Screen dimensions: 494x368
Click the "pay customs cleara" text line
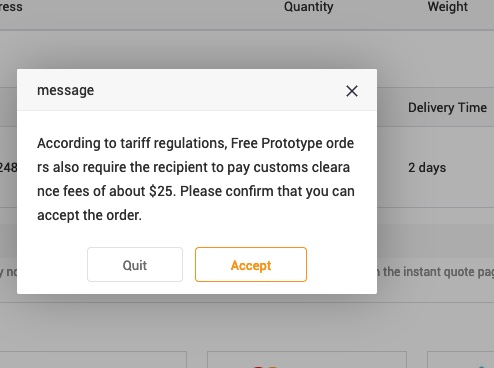289,167
